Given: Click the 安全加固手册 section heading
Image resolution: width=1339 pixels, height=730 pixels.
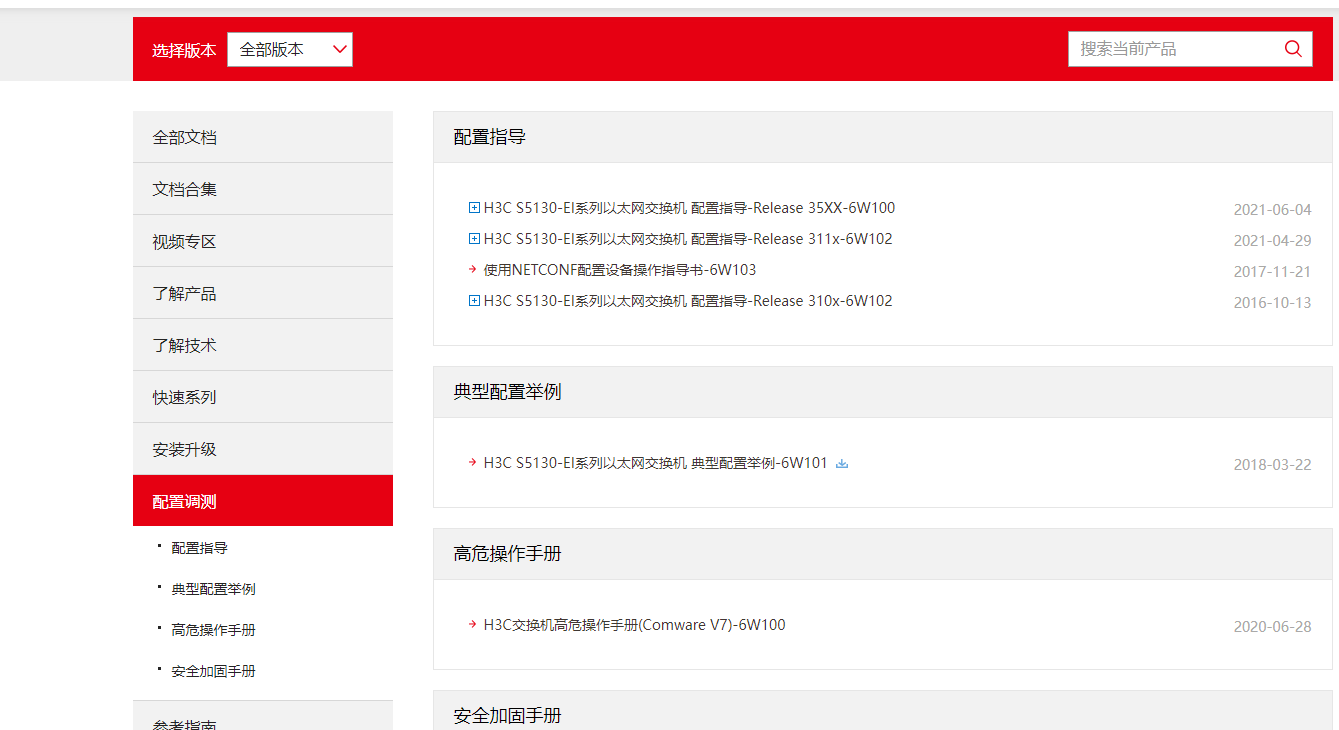Looking at the screenshot, I should tap(508, 716).
